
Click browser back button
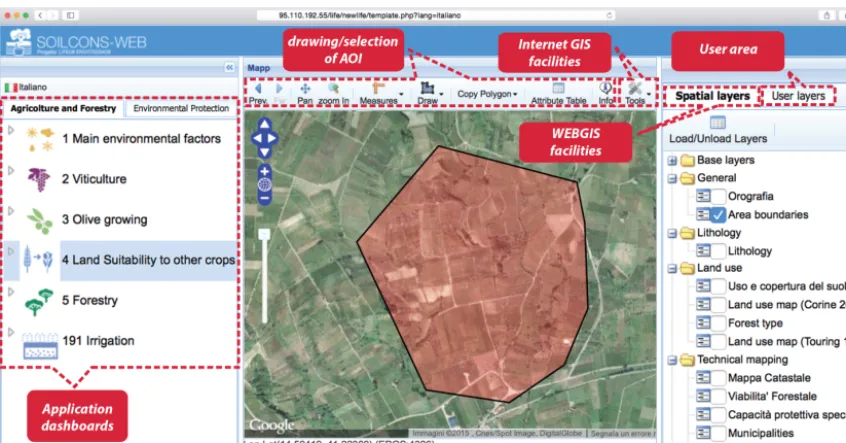(x=40, y=15)
